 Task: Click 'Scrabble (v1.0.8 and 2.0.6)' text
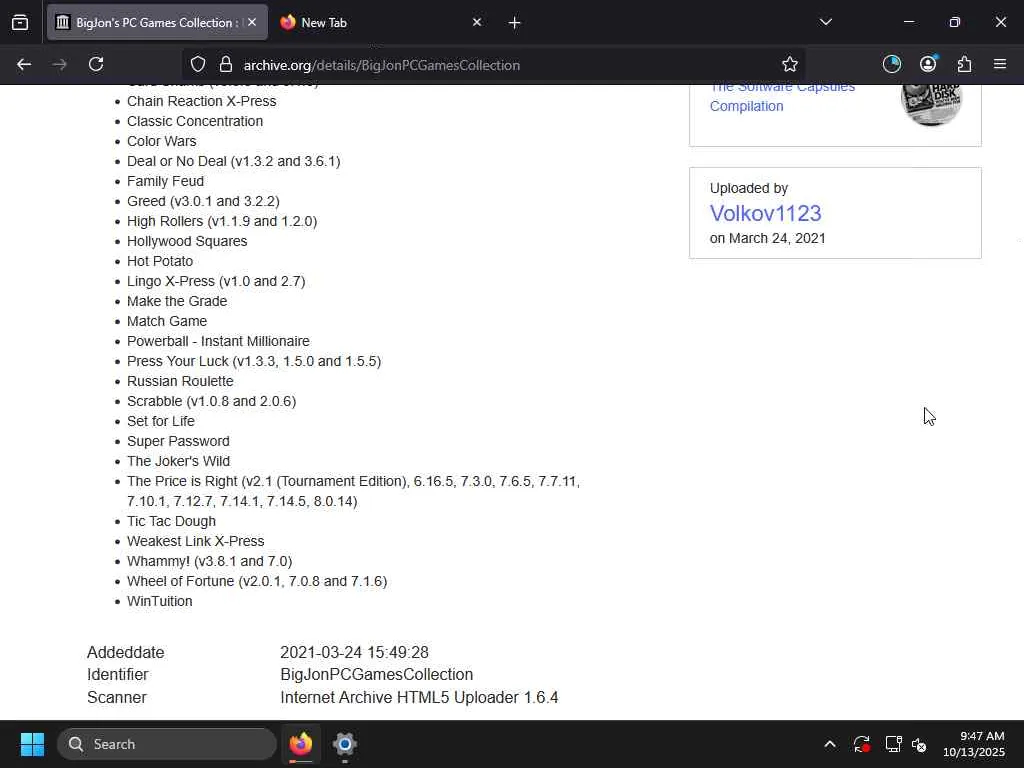[x=212, y=401]
